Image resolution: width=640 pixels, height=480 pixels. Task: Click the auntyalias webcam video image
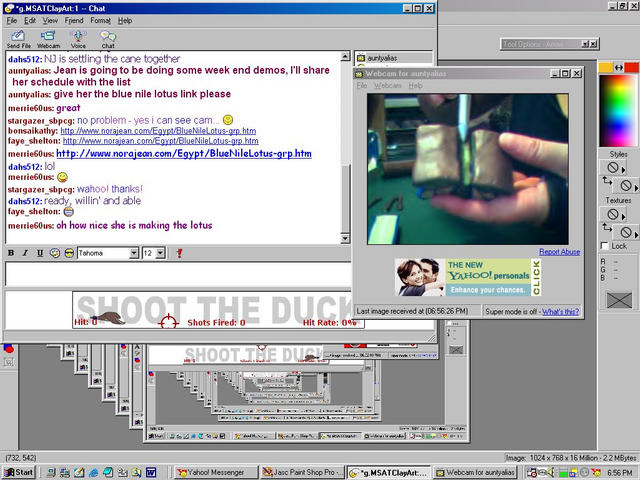468,169
